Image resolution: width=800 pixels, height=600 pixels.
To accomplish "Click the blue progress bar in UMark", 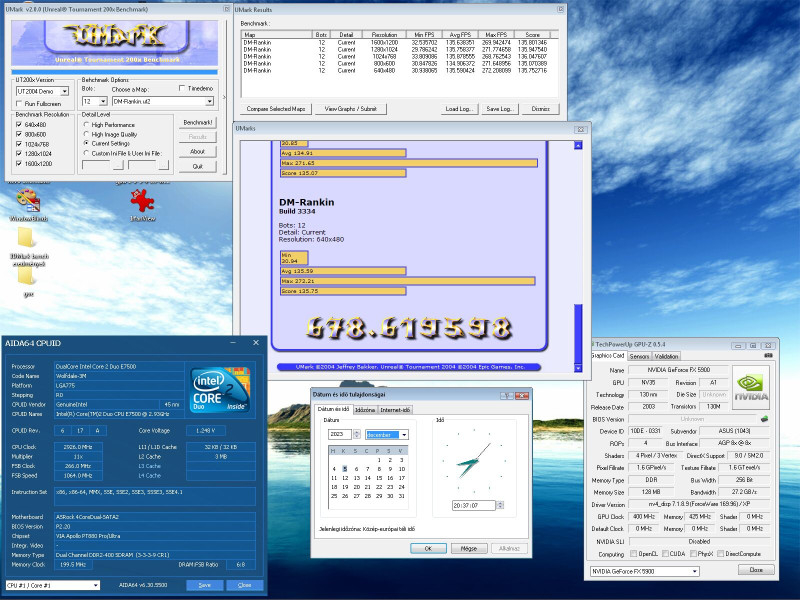I will tap(115, 72).
